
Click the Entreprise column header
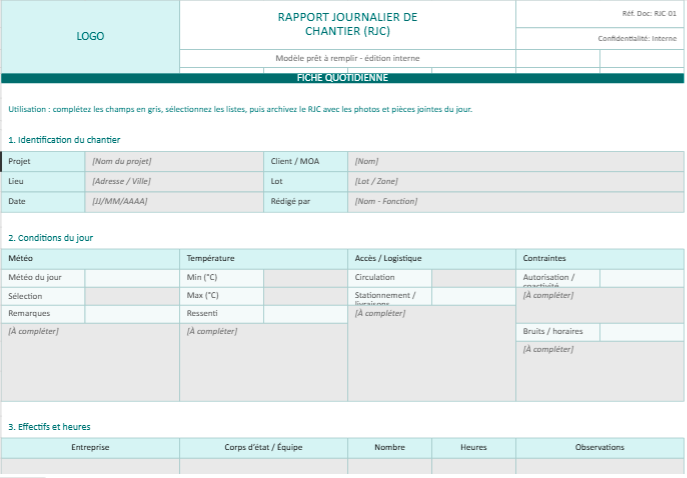pyautogui.click(x=90, y=448)
